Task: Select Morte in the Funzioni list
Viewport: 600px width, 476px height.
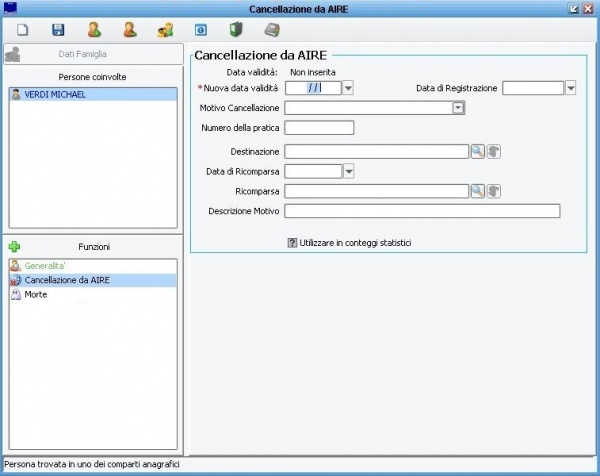Action: [x=35, y=294]
